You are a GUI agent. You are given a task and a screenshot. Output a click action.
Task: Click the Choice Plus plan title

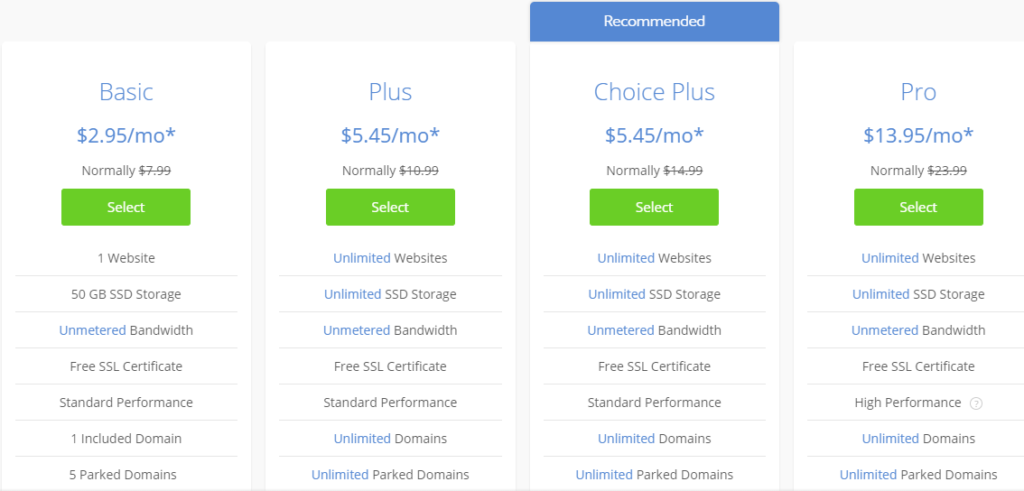pos(654,92)
